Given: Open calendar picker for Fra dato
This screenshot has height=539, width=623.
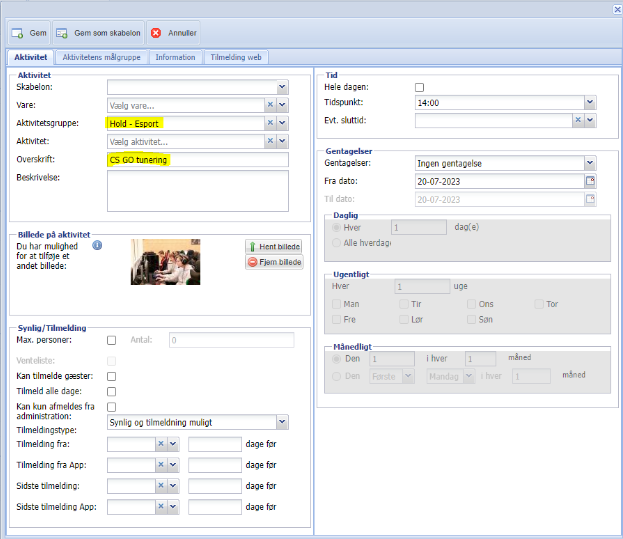Looking at the screenshot, I should (590, 181).
